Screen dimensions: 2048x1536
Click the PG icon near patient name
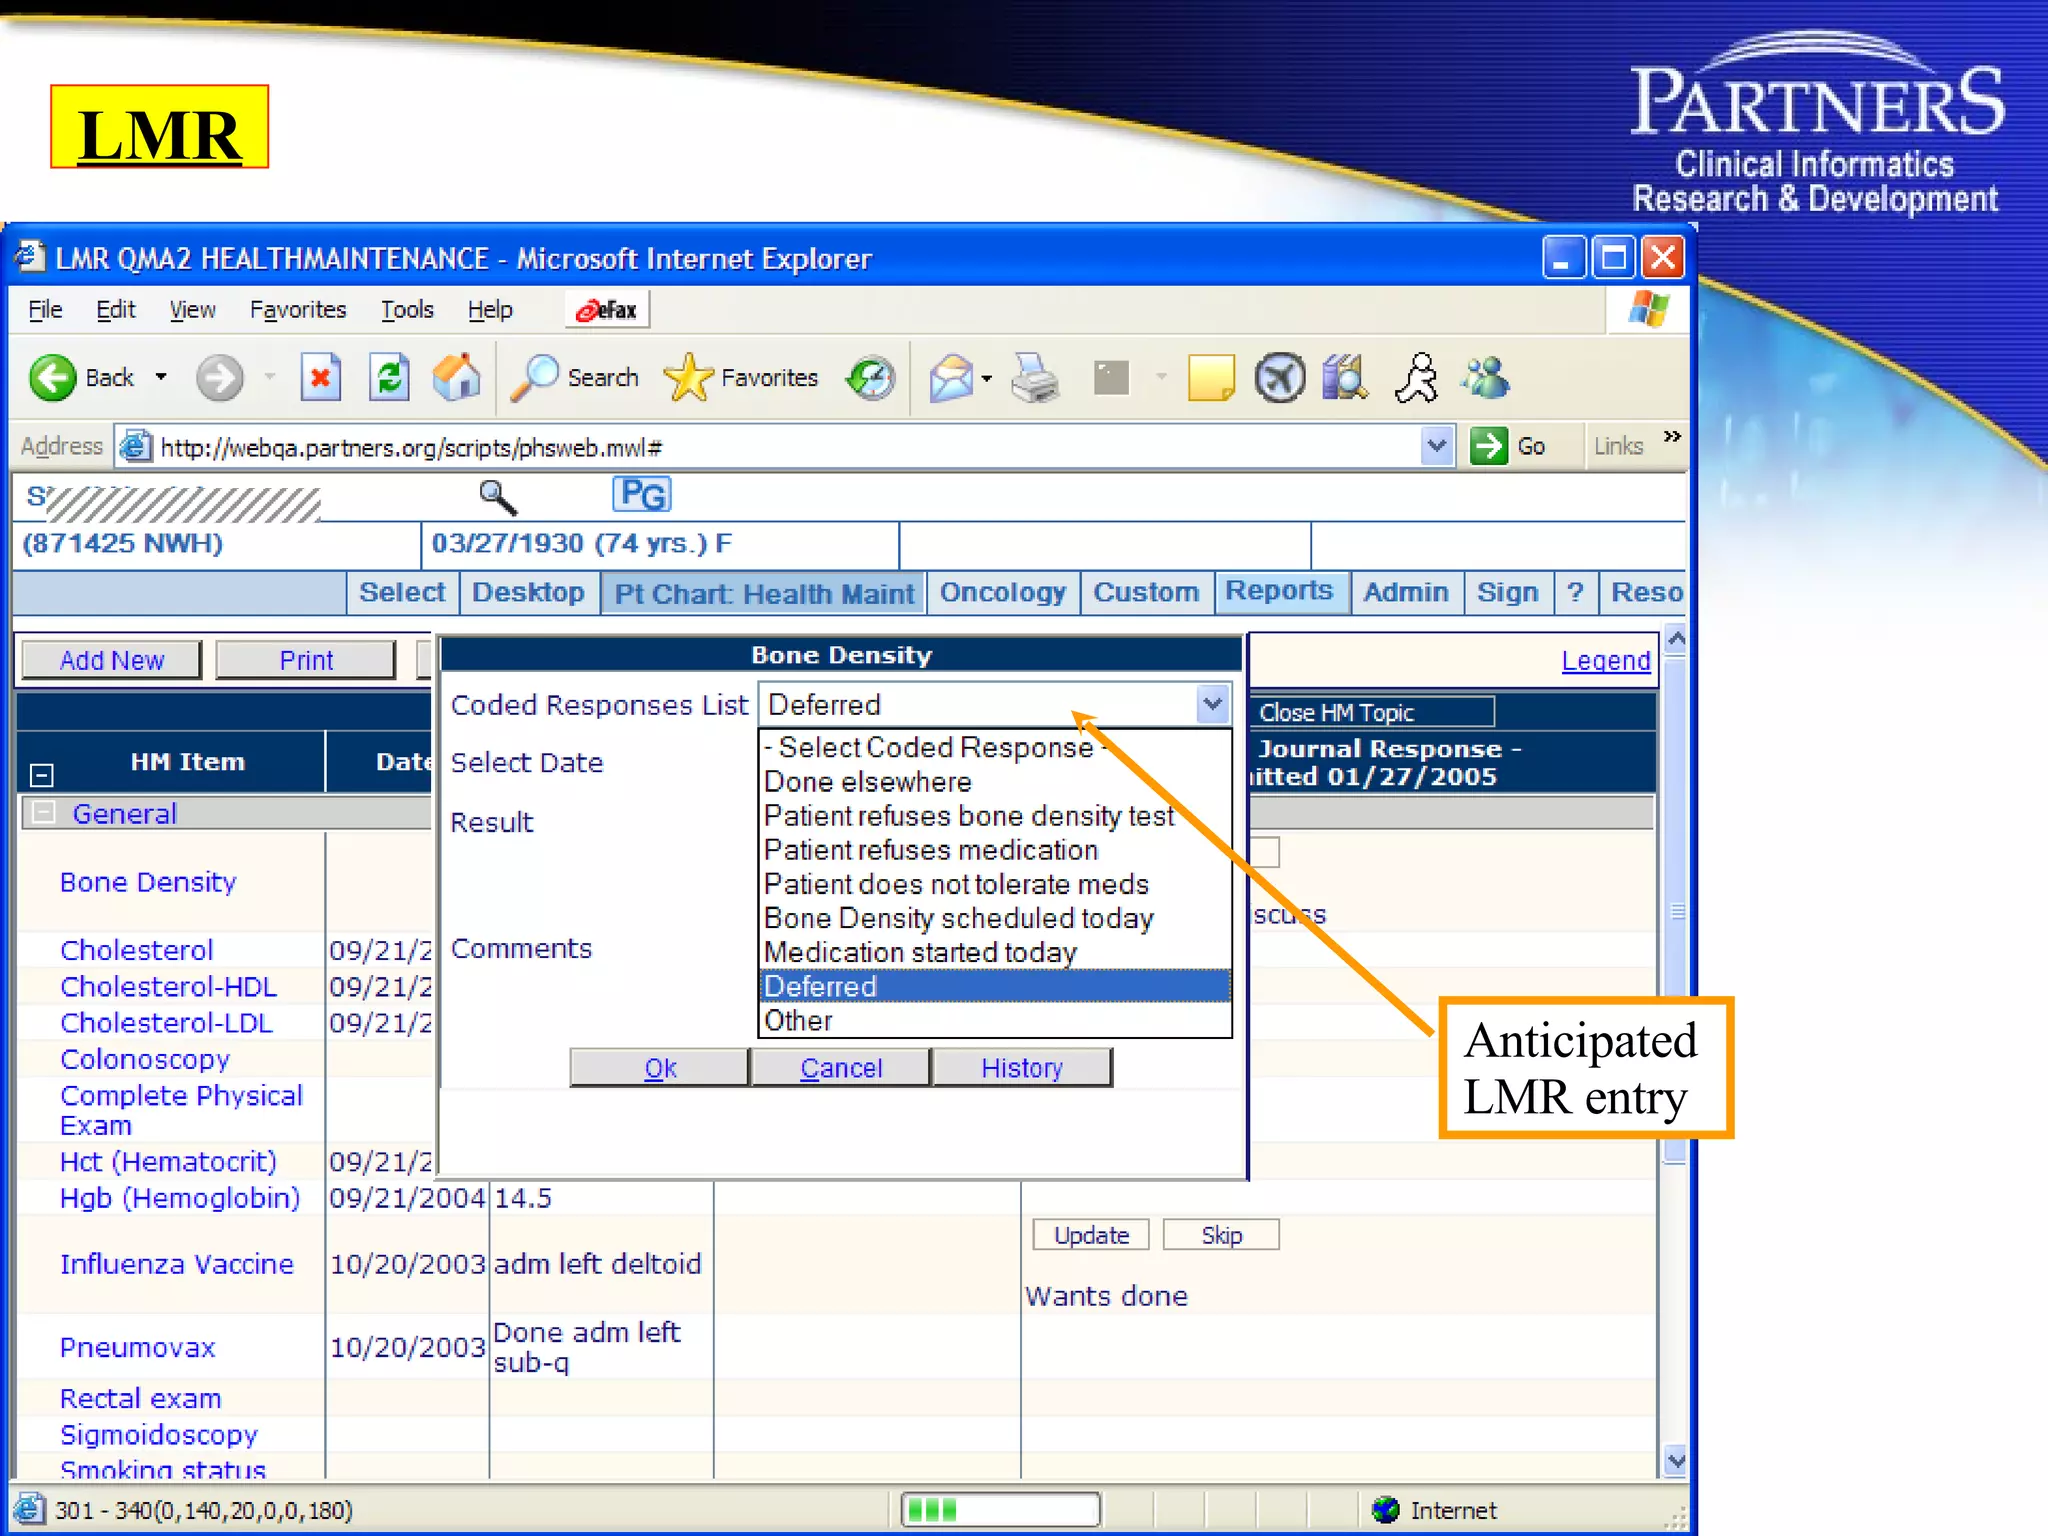(x=641, y=494)
